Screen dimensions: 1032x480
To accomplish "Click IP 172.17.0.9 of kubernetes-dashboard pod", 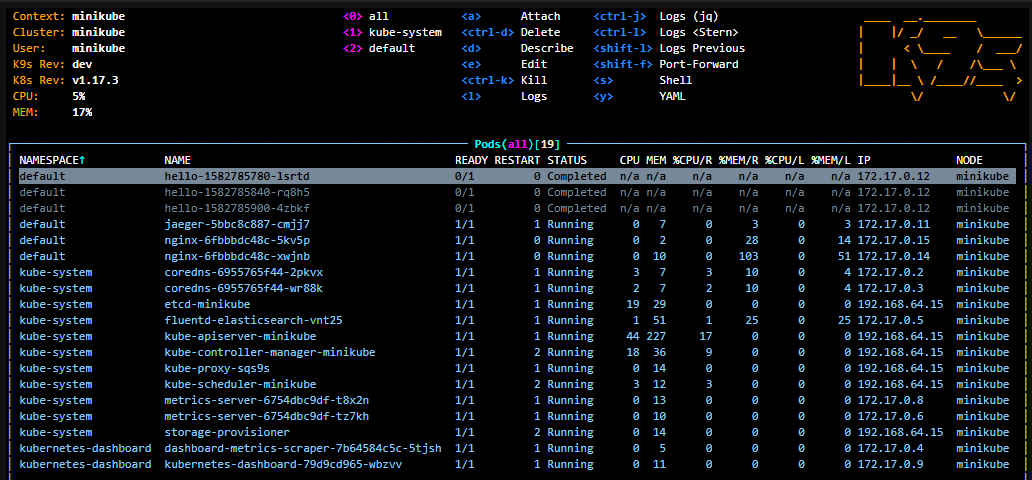I will [890, 464].
